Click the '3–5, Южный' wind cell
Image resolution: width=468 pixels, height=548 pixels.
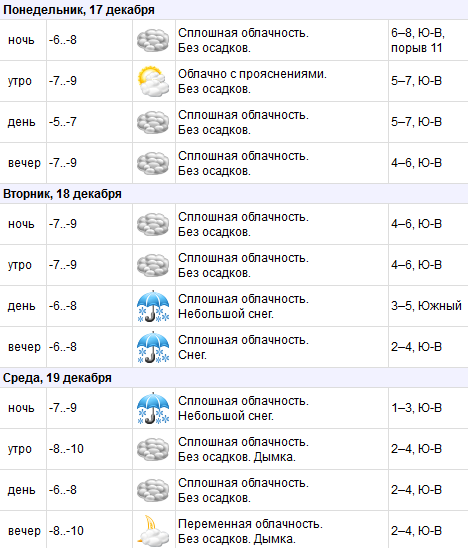click(x=426, y=306)
